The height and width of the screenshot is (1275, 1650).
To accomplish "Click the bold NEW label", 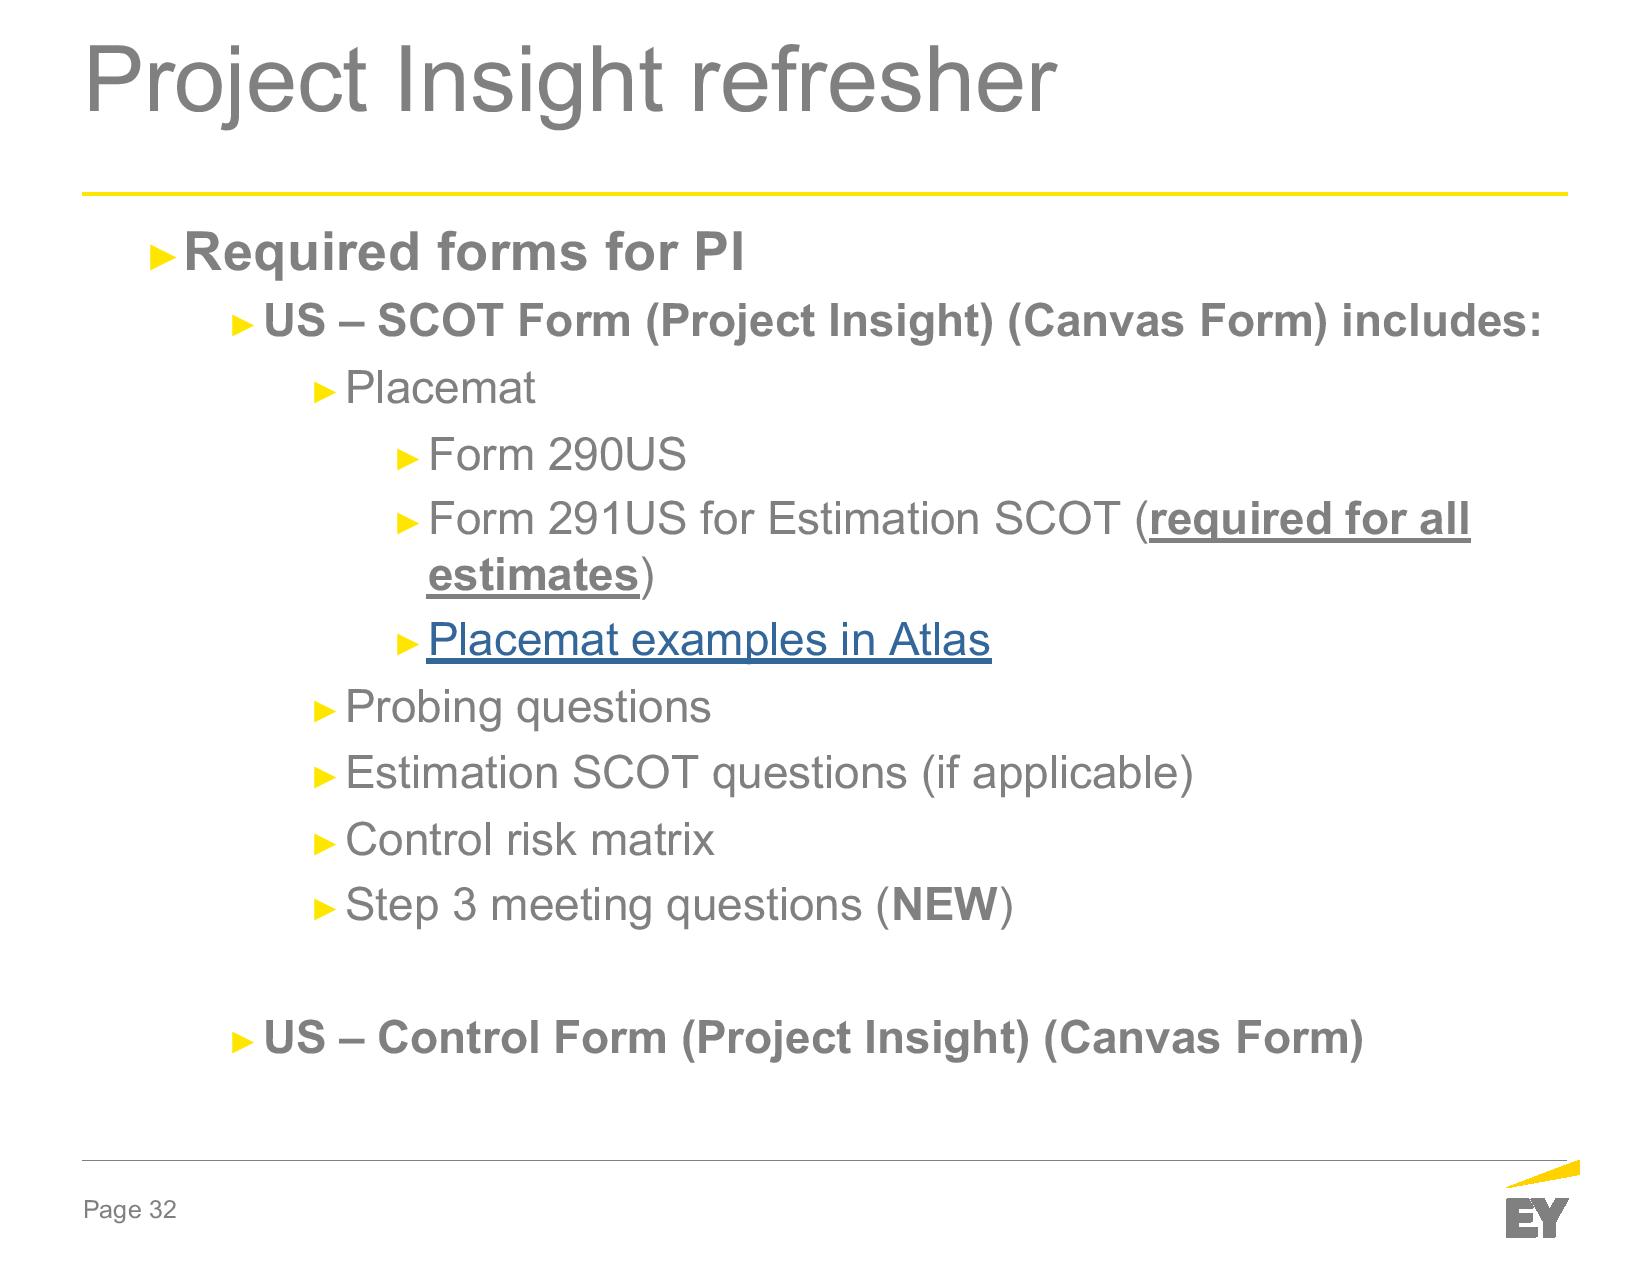I will (945, 906).
